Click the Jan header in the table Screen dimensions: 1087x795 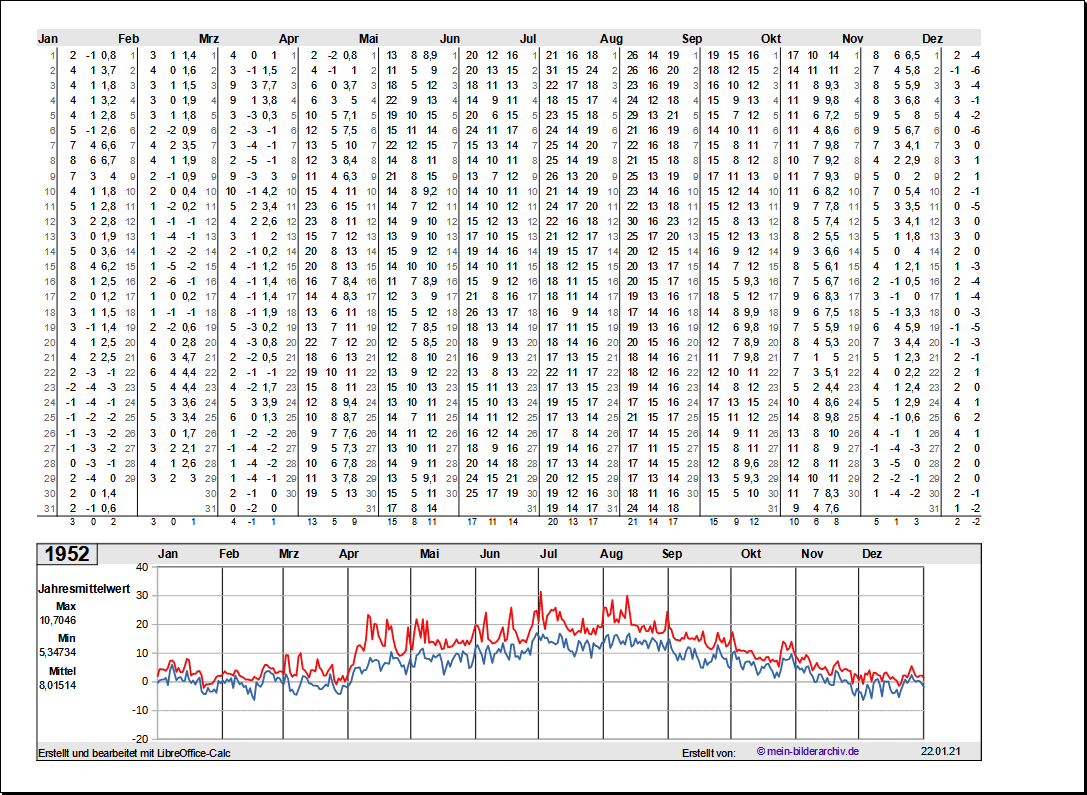click(x=48, y=39)
